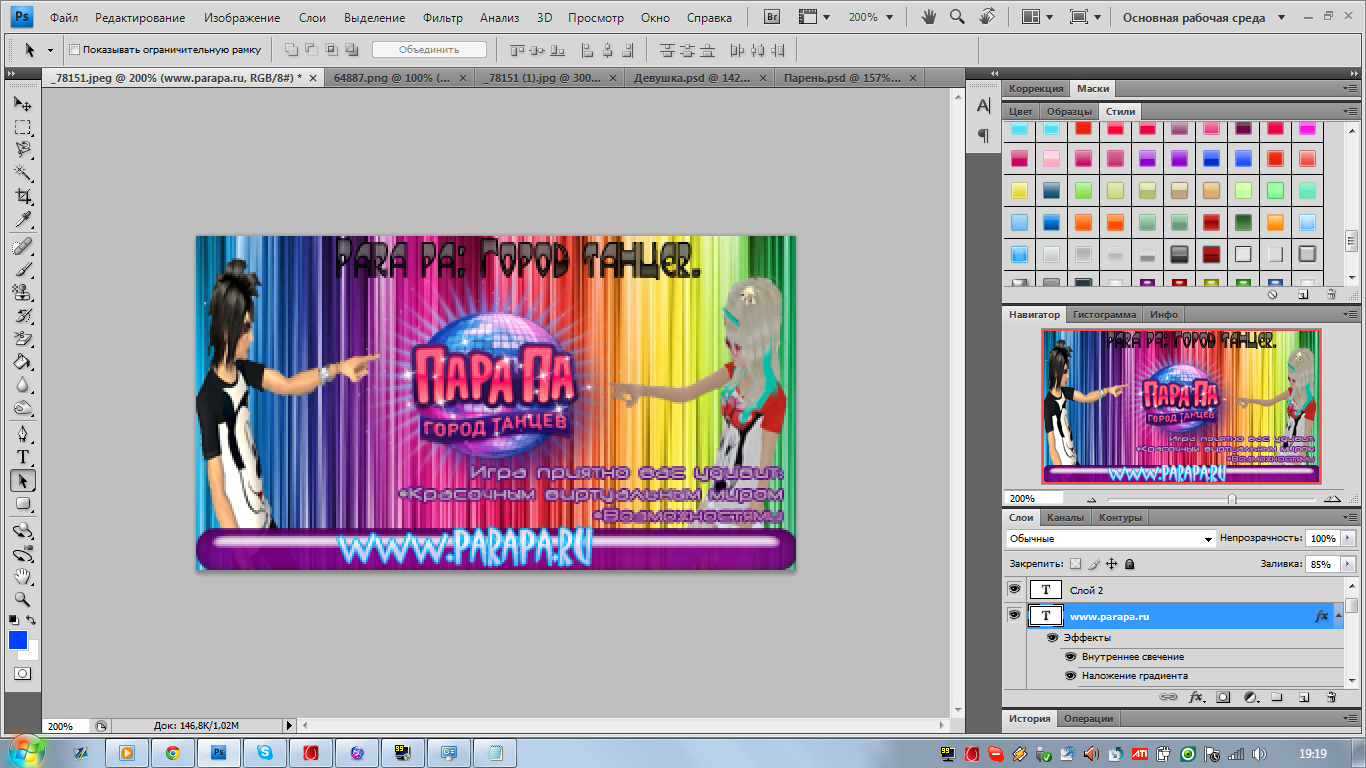Select the Healing Brush tool
1366x768 pixels.
click(23, 246)
